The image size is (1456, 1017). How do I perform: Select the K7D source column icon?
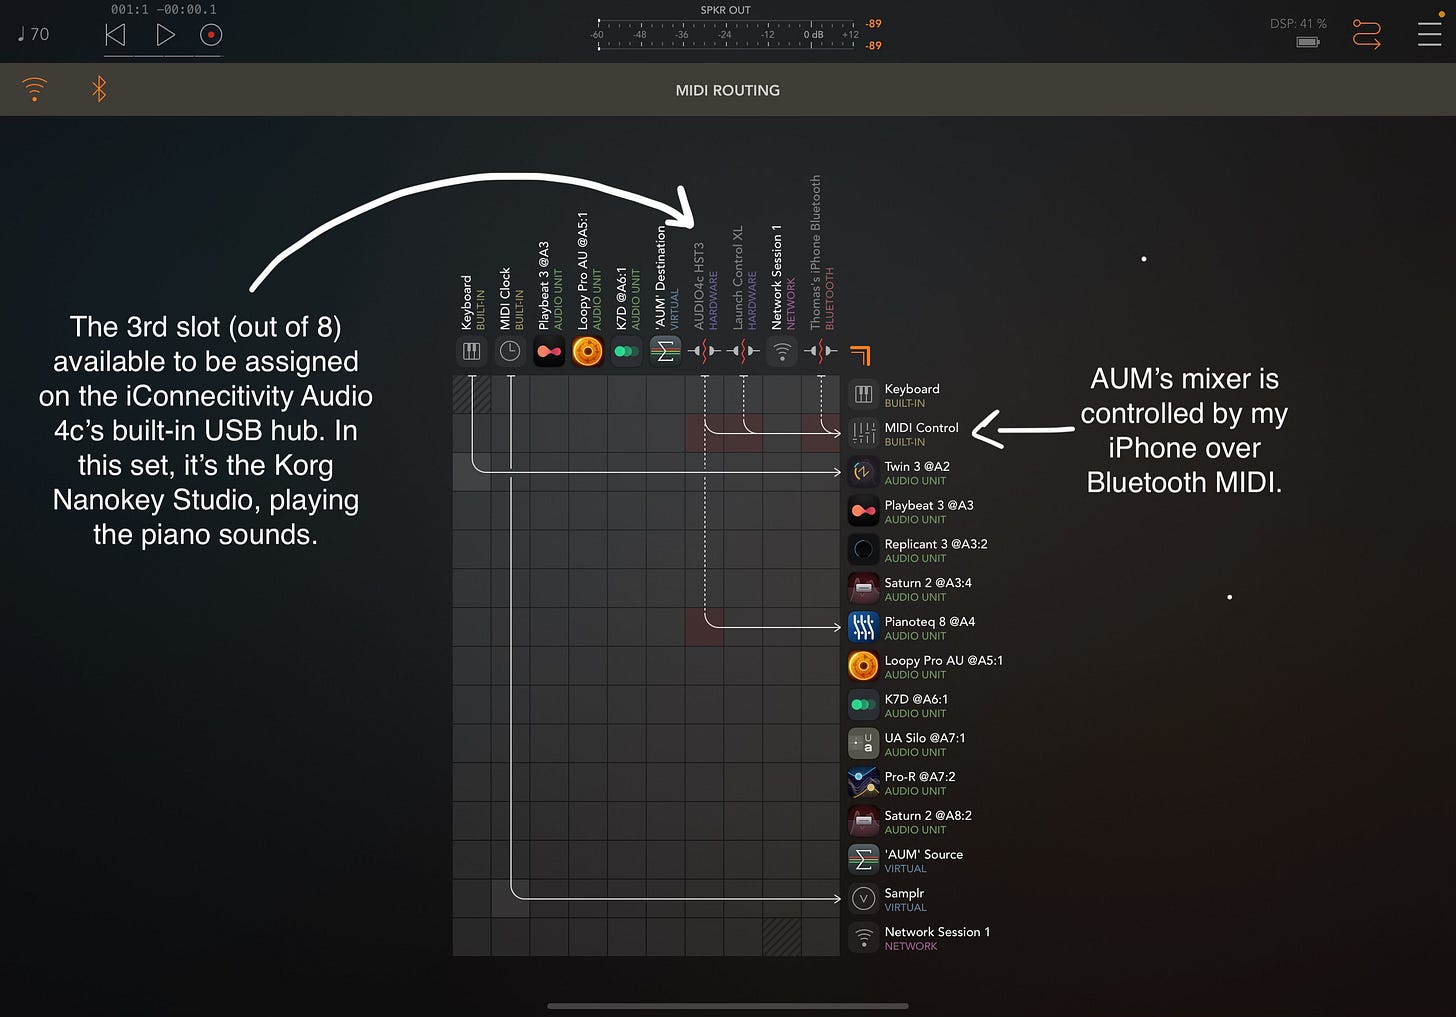tap(626, 351)
